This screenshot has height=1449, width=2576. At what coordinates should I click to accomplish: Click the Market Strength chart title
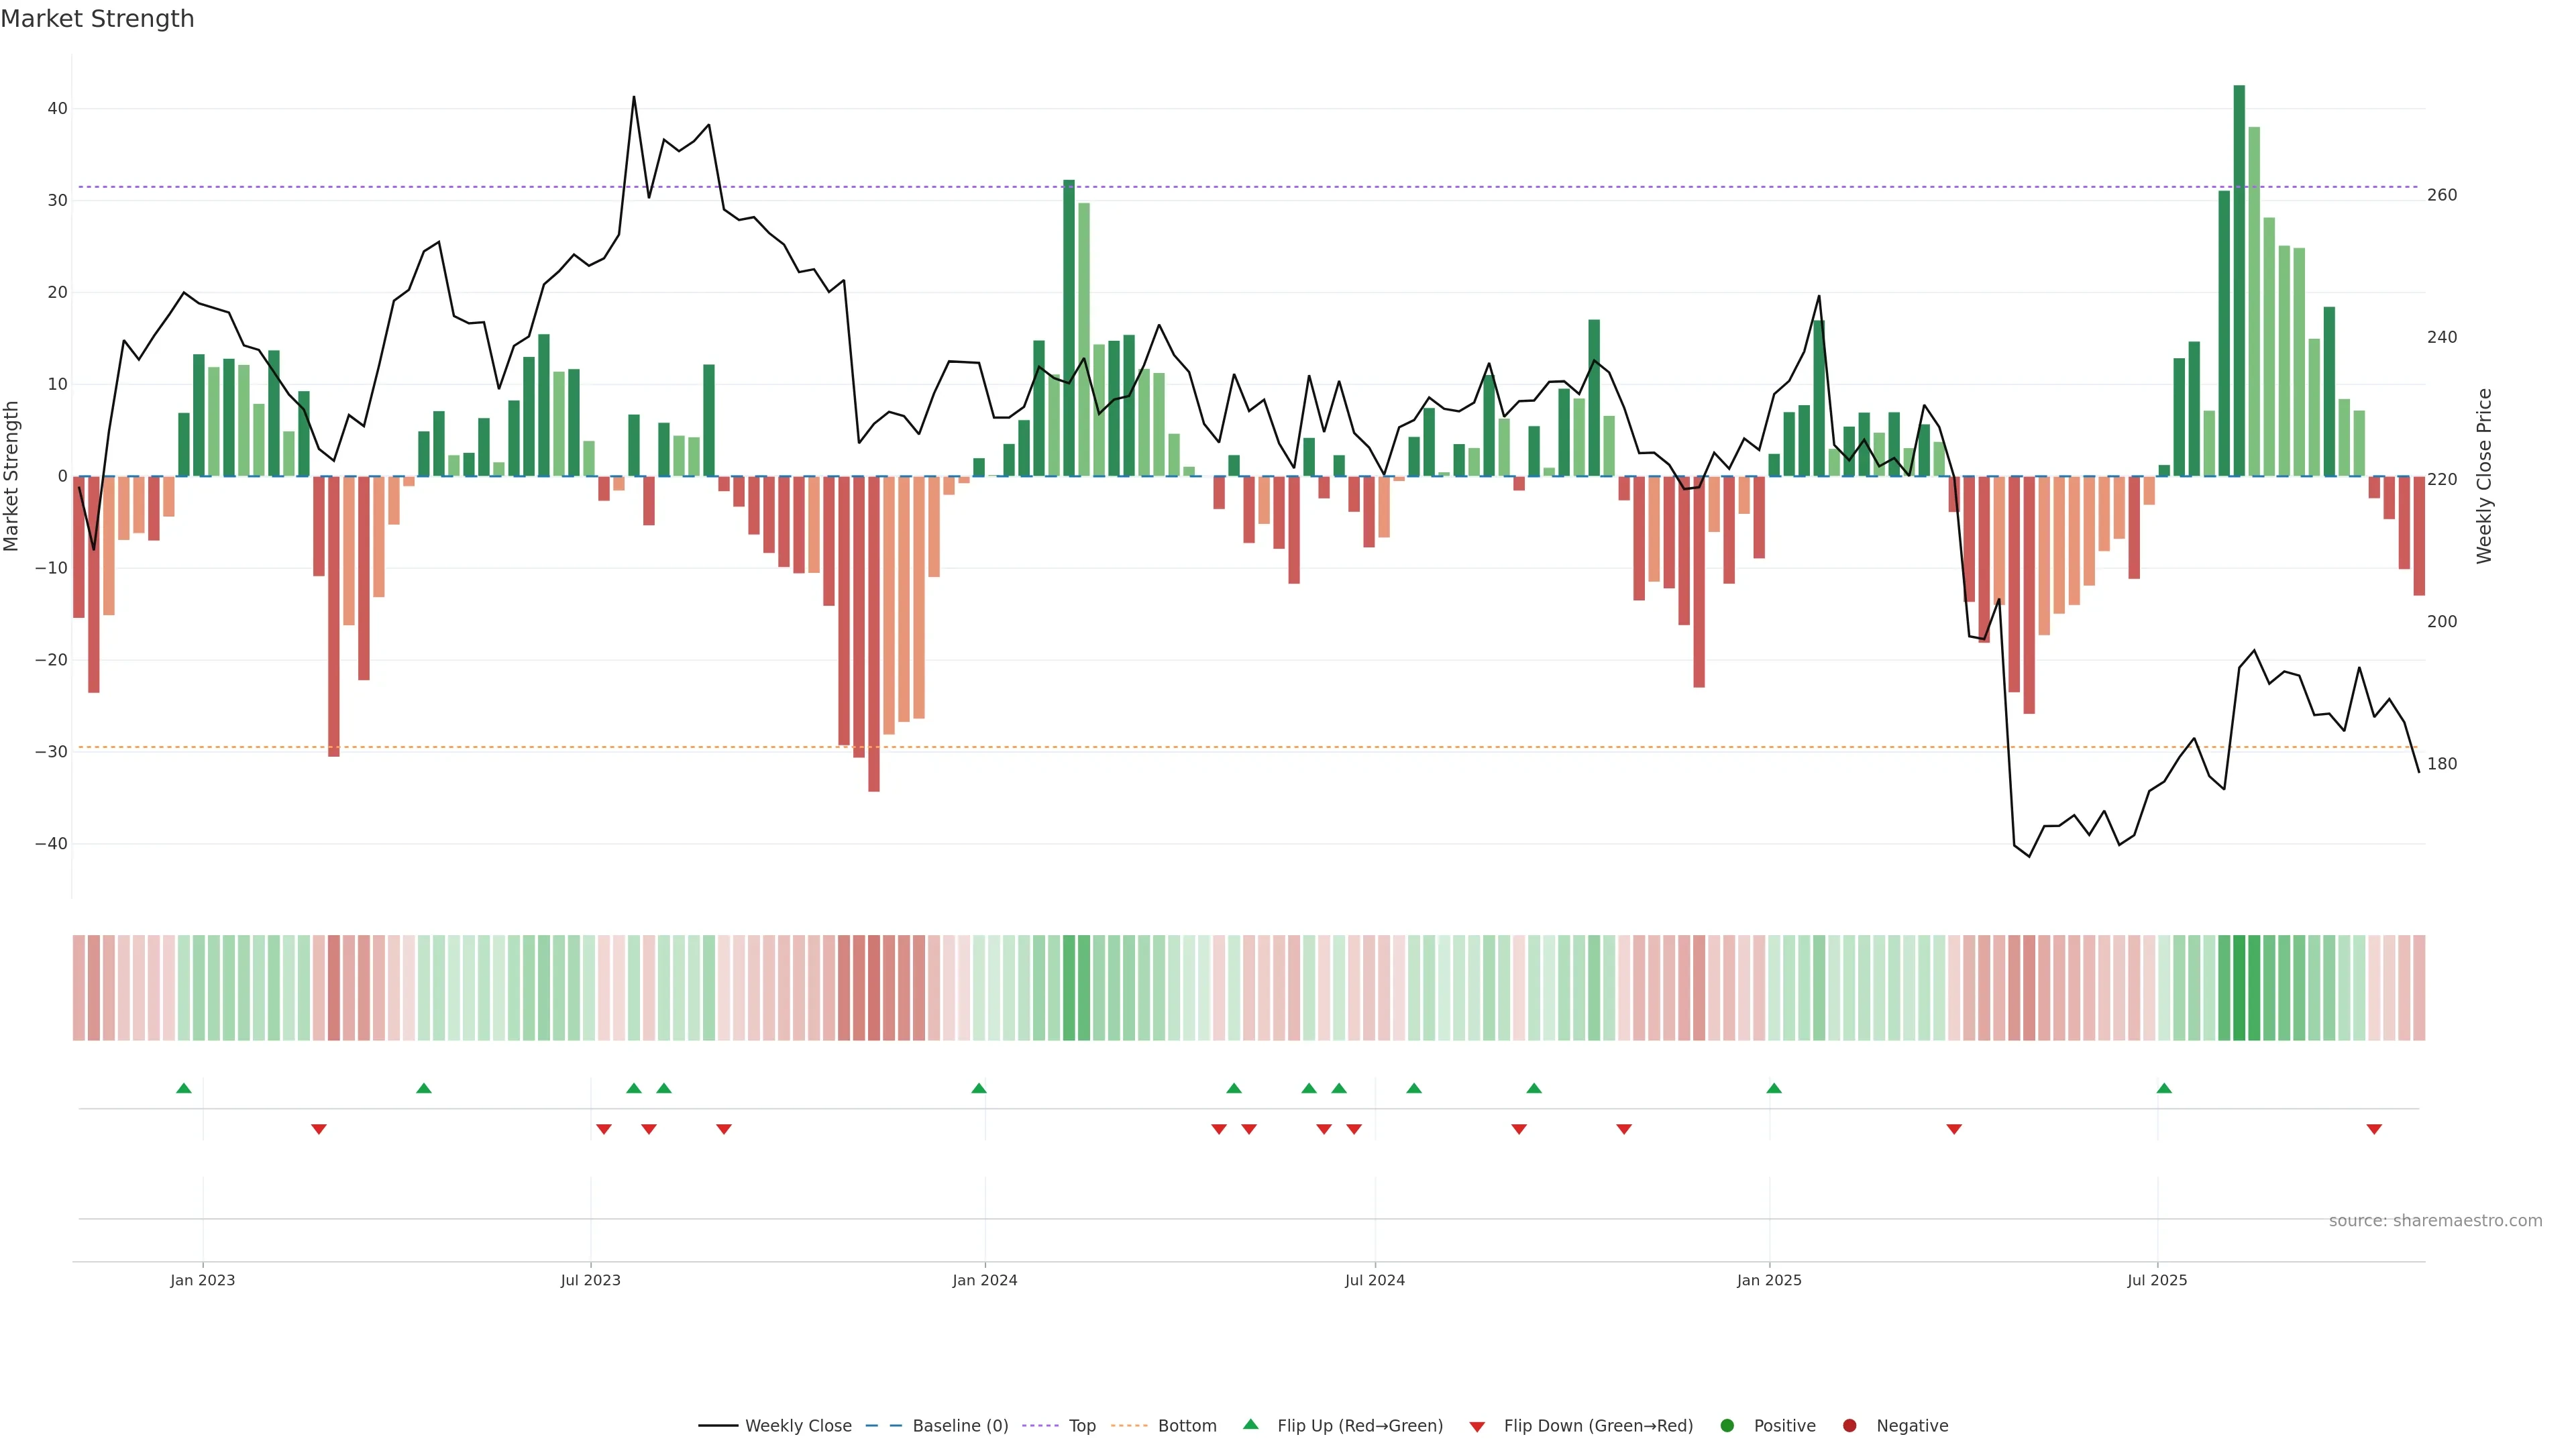tap(97, 19)
